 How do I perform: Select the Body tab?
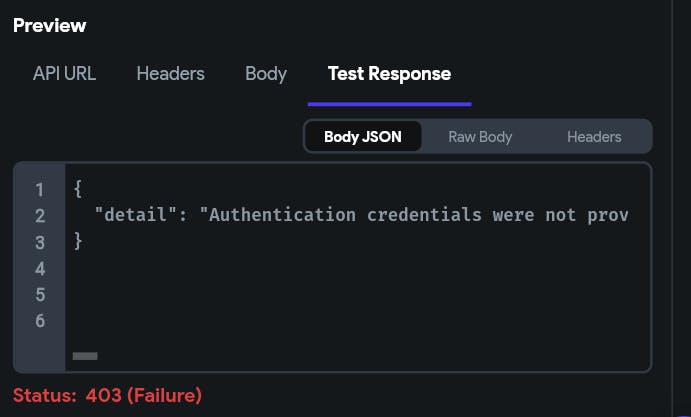(x=266, y=74)
